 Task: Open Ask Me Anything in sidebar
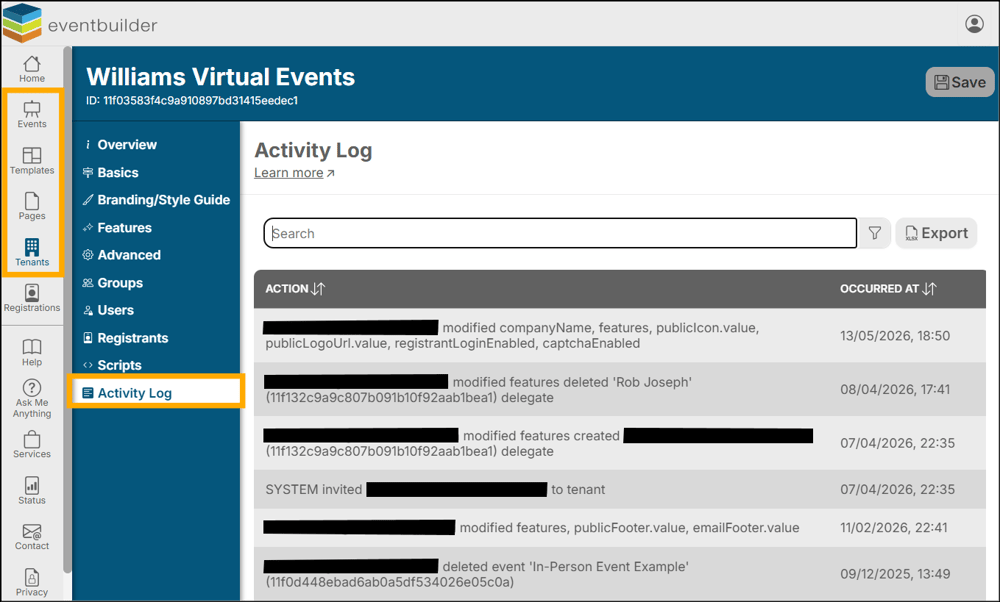pos(31,399)
